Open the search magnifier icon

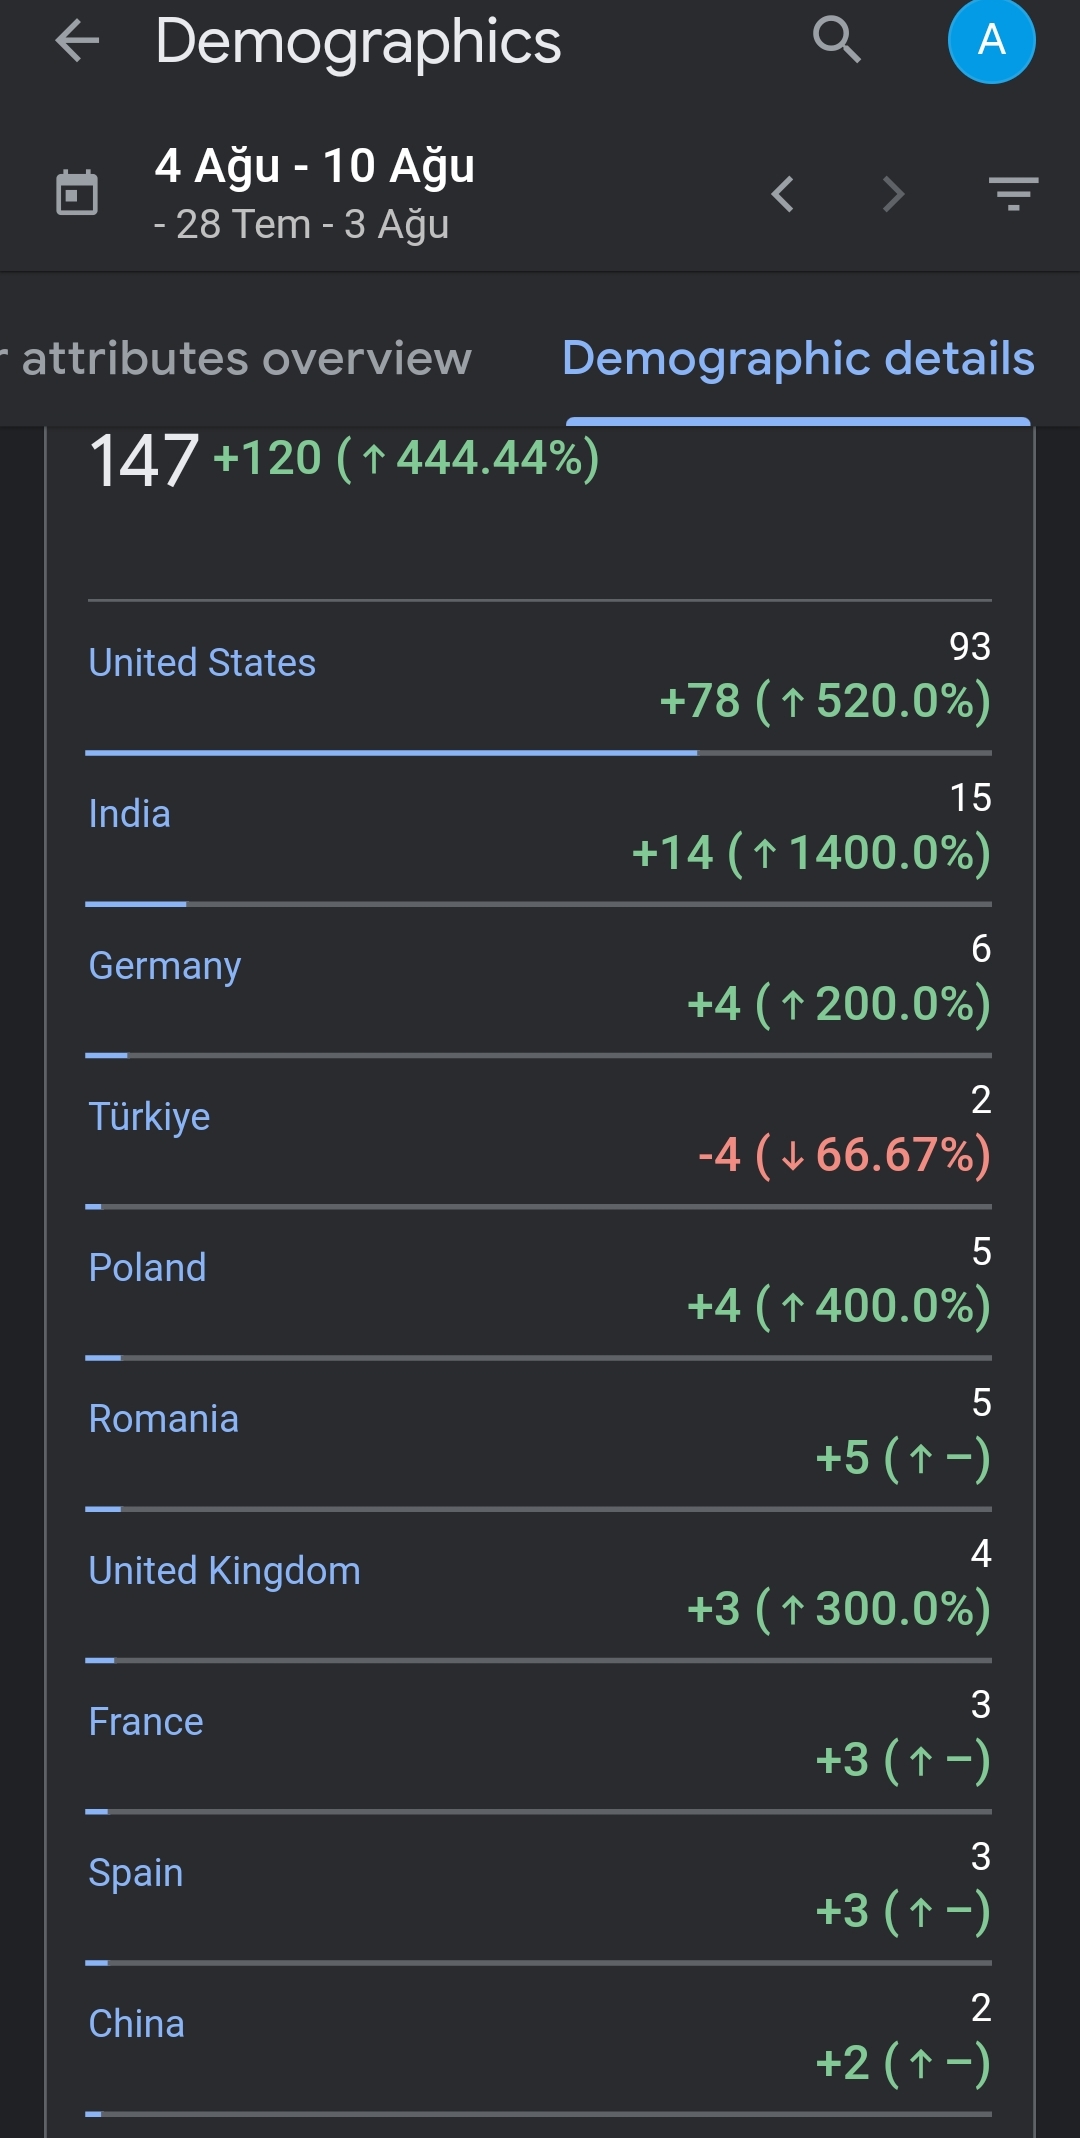pyautogui.click(x=836, y=41)
